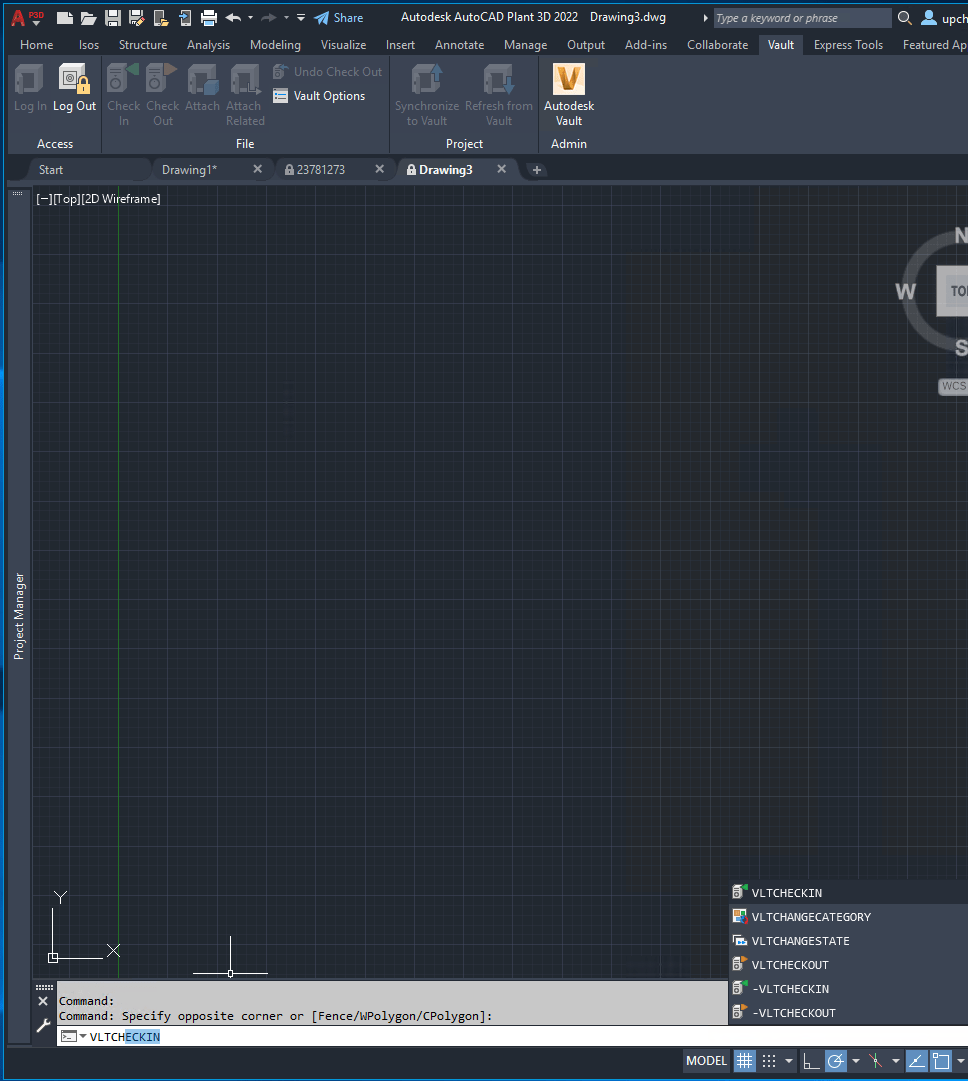Select VLTCHECKOUT from the command suggestions
Viewport: 968px width, 1081px height.
pos(790,964)
